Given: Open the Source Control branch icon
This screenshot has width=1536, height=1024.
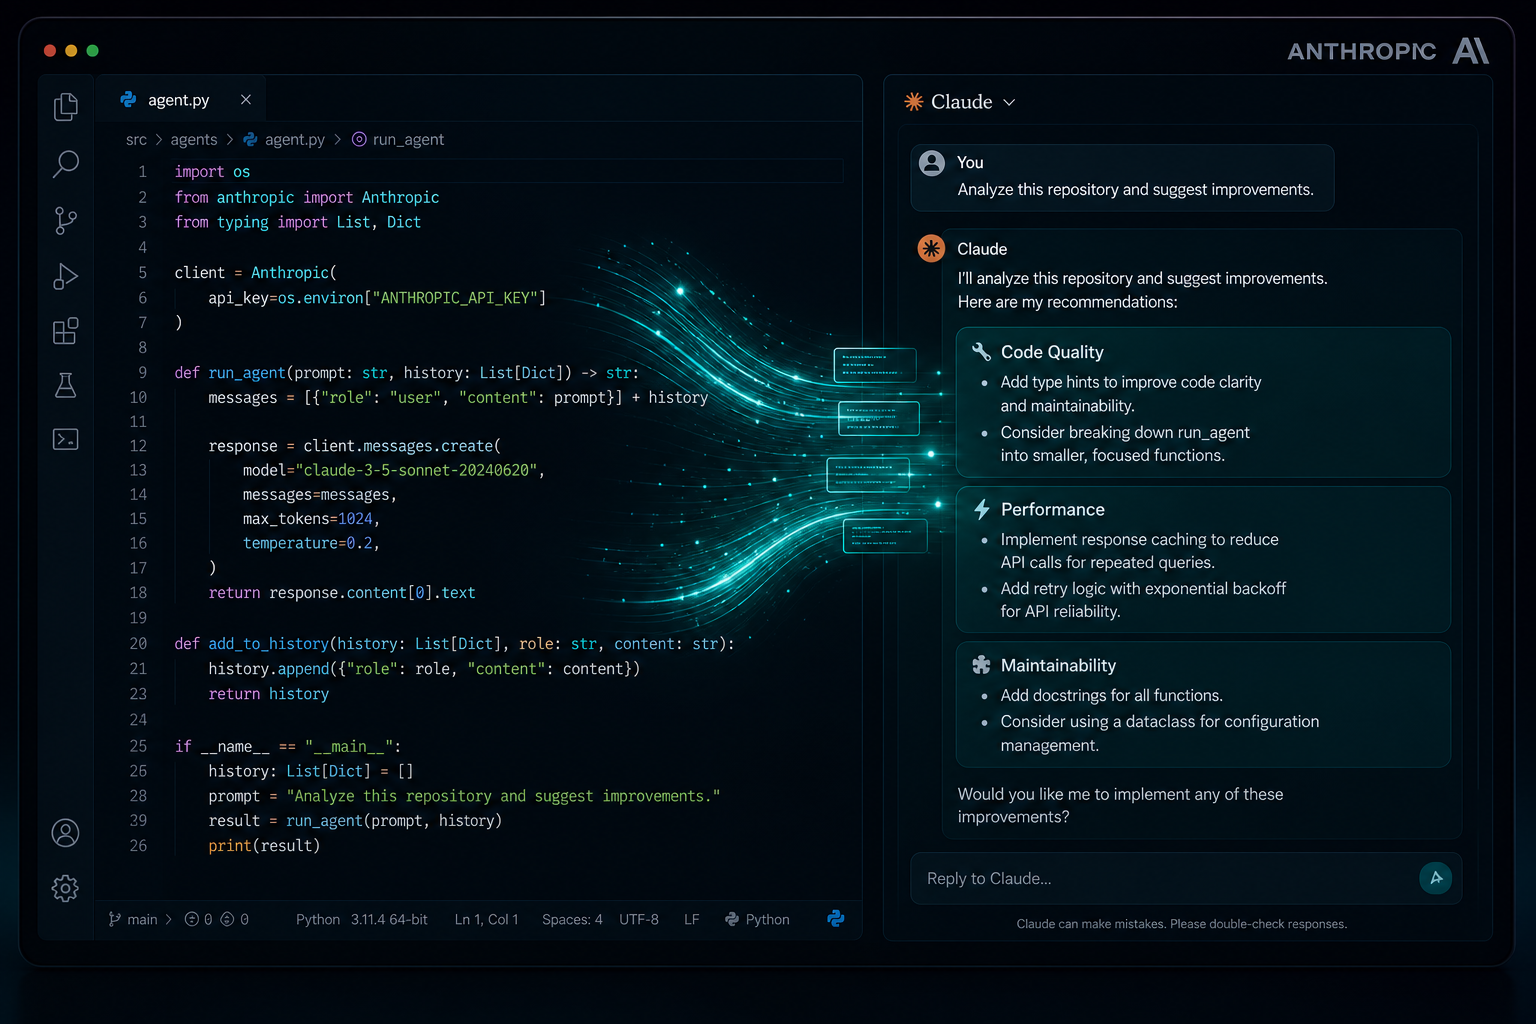Looking at the screenshot, I should [65, 220].
